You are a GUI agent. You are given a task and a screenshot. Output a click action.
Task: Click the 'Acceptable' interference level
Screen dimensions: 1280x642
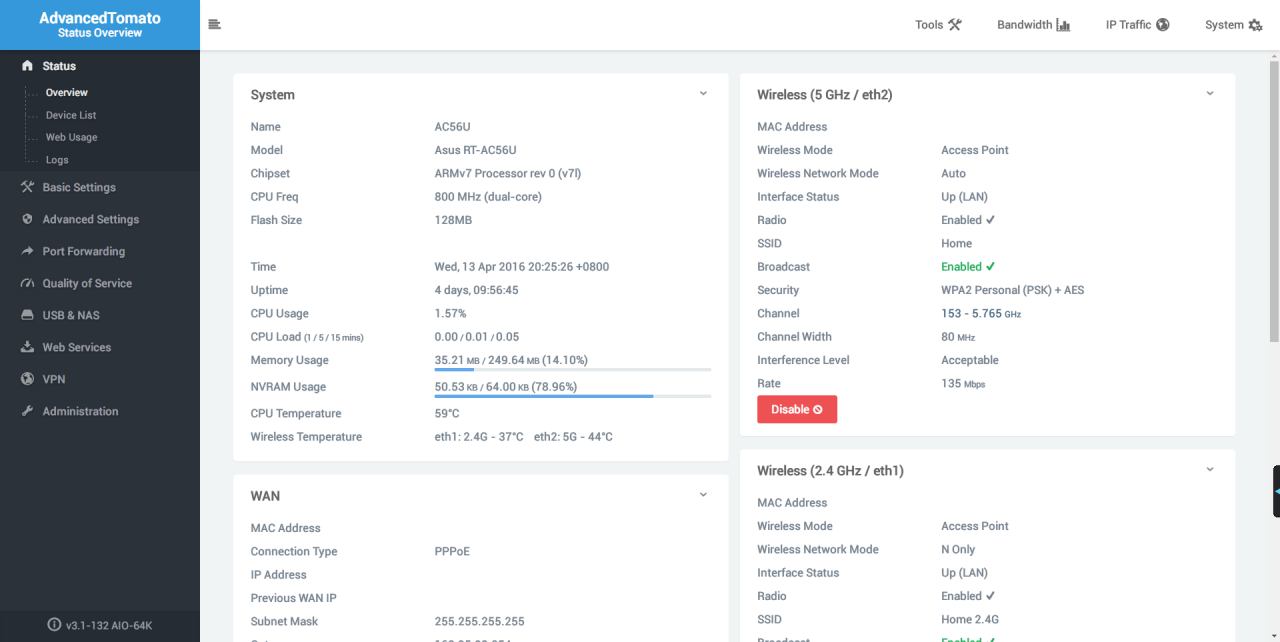(970, 360)
